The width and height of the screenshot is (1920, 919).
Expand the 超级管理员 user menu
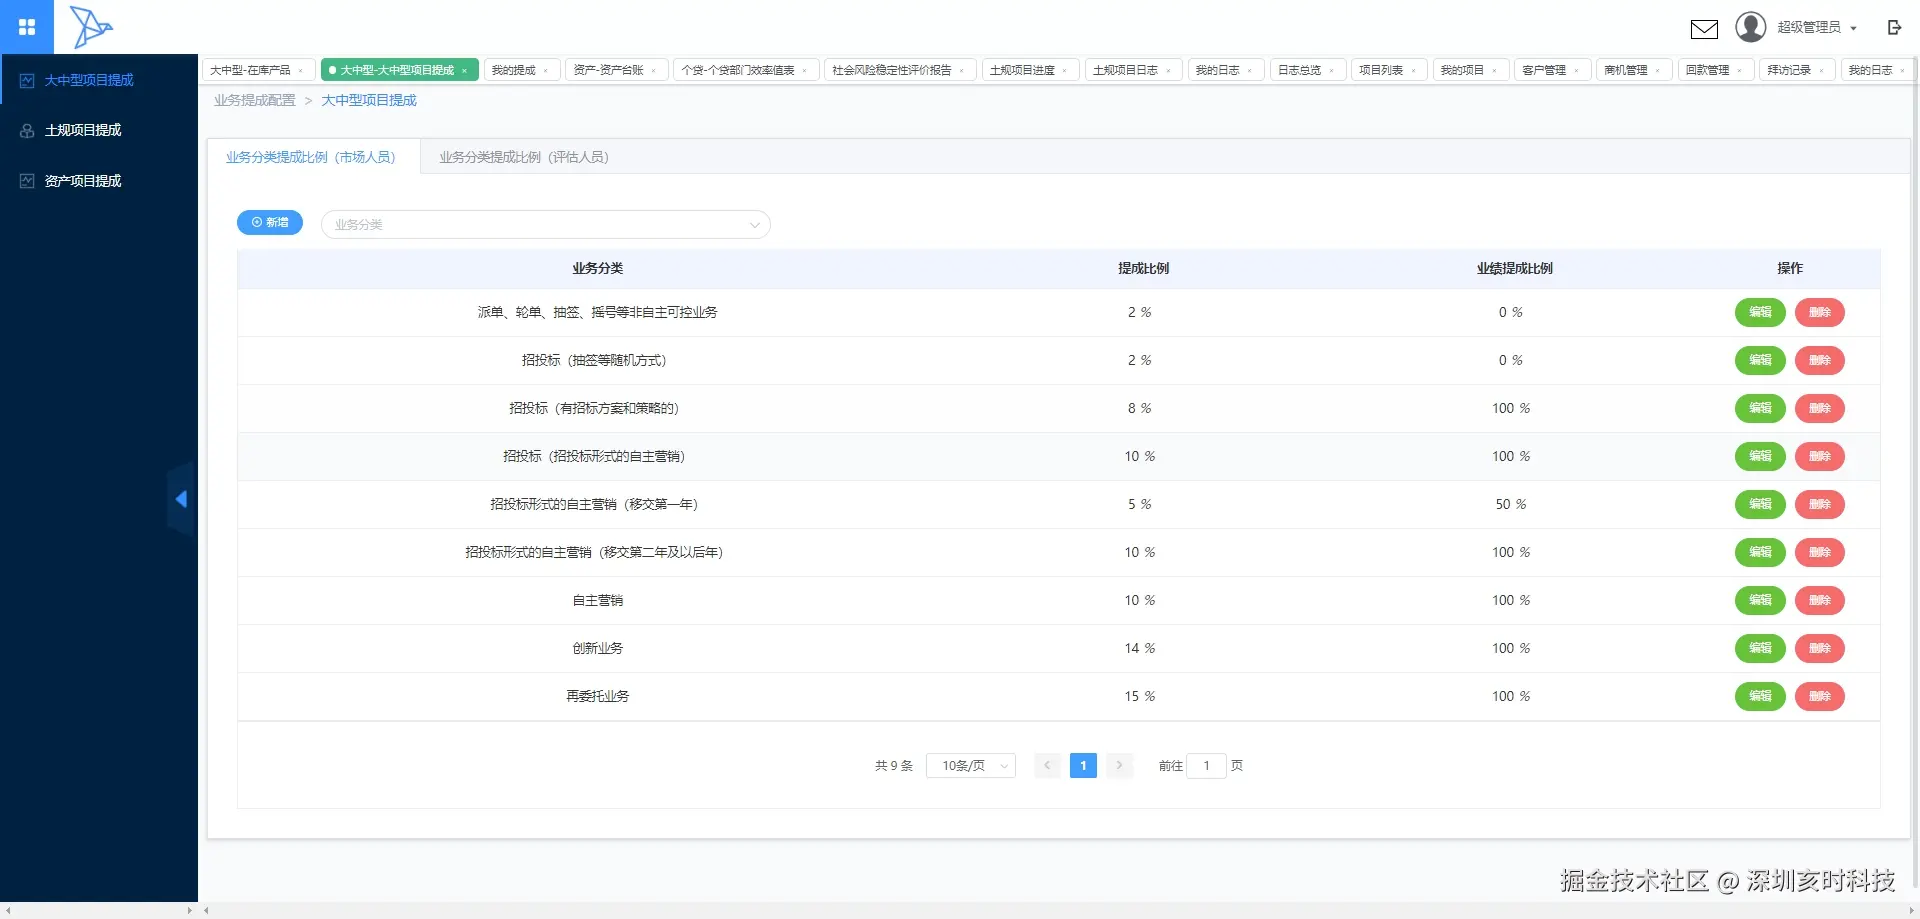coord(1817,27)
